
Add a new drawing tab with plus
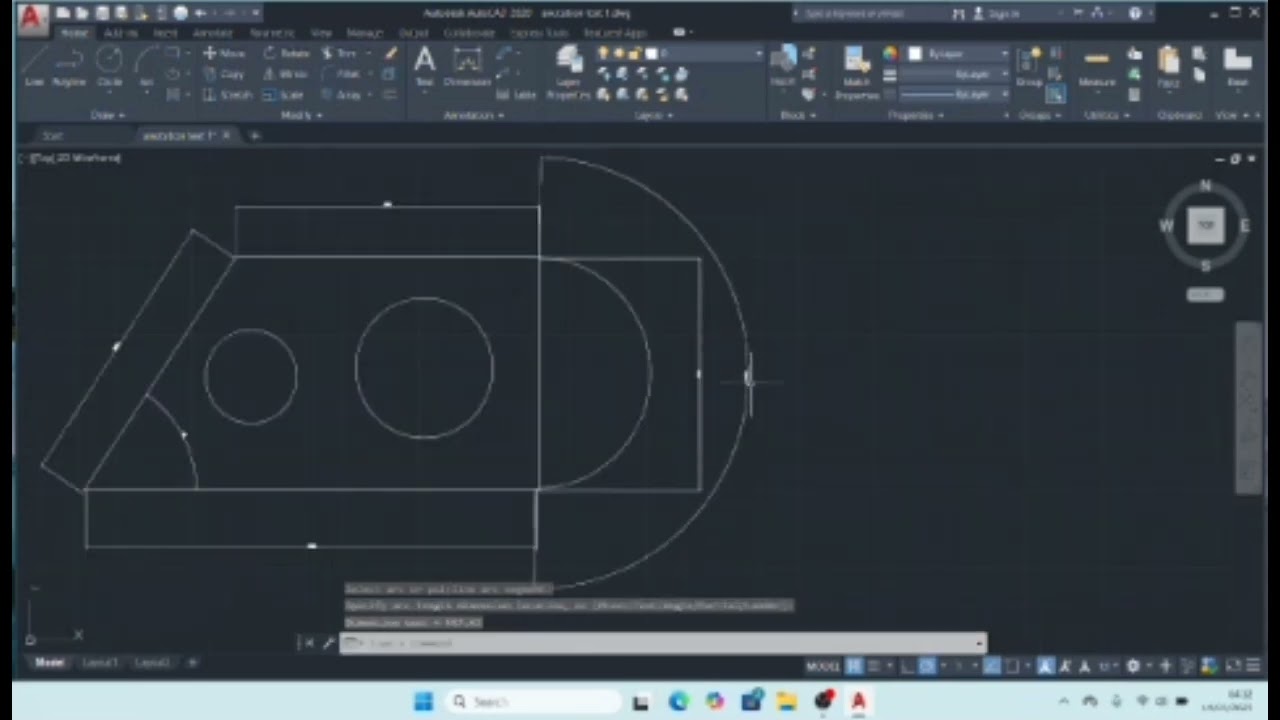click(x=255, y=135)
